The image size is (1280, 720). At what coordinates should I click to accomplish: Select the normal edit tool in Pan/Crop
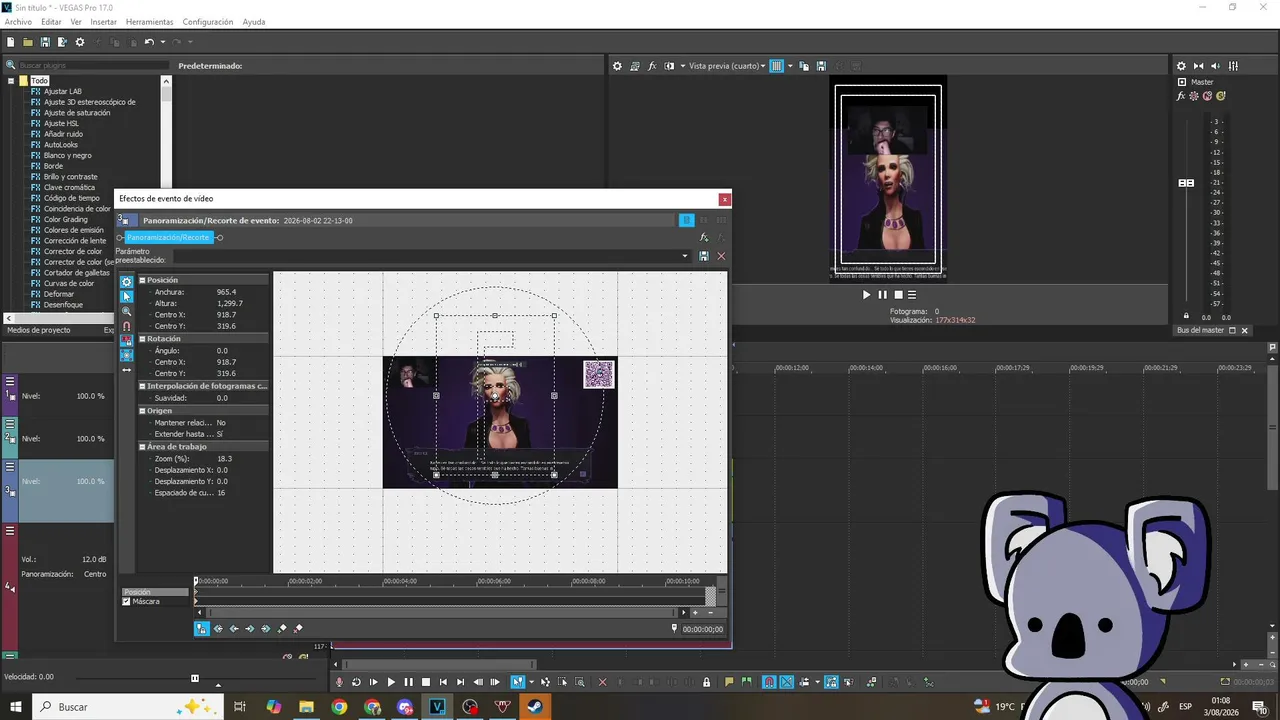127,297
